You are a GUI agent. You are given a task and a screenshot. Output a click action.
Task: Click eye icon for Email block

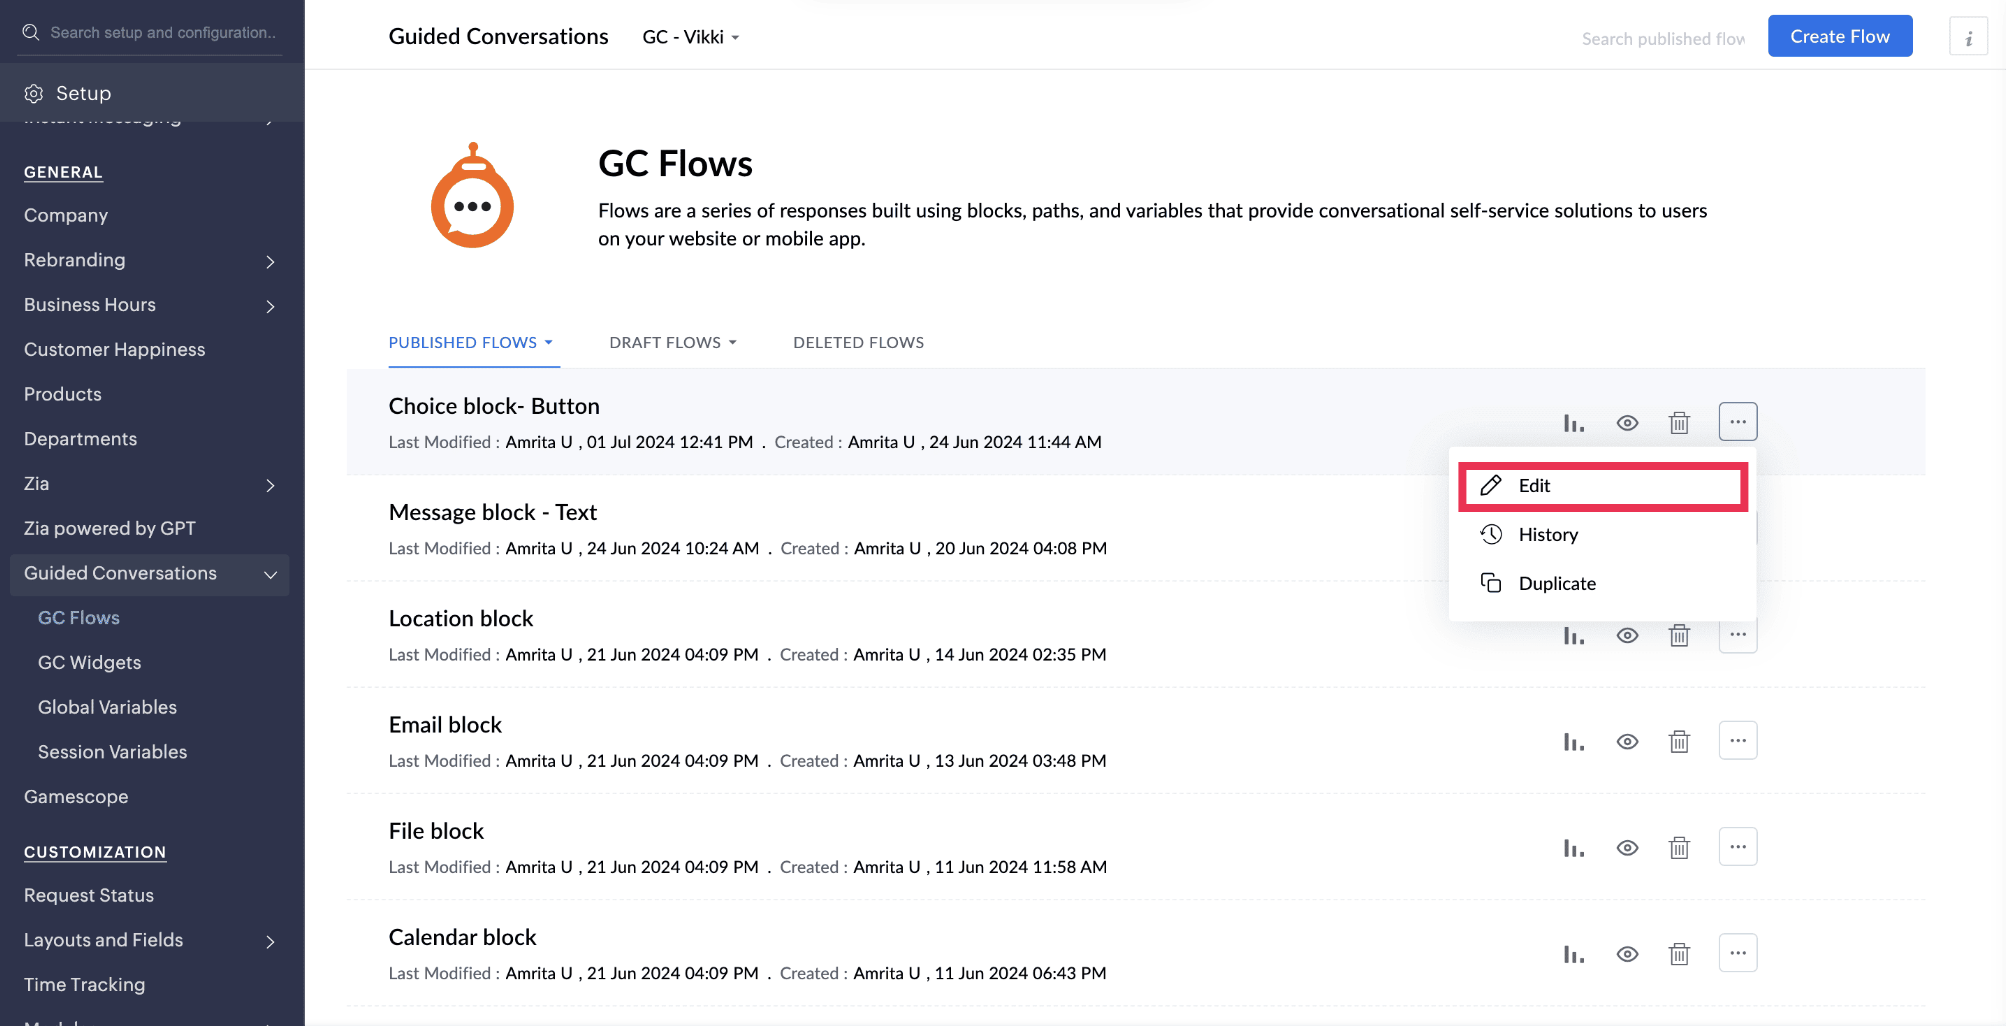[x=1627, y=742]
